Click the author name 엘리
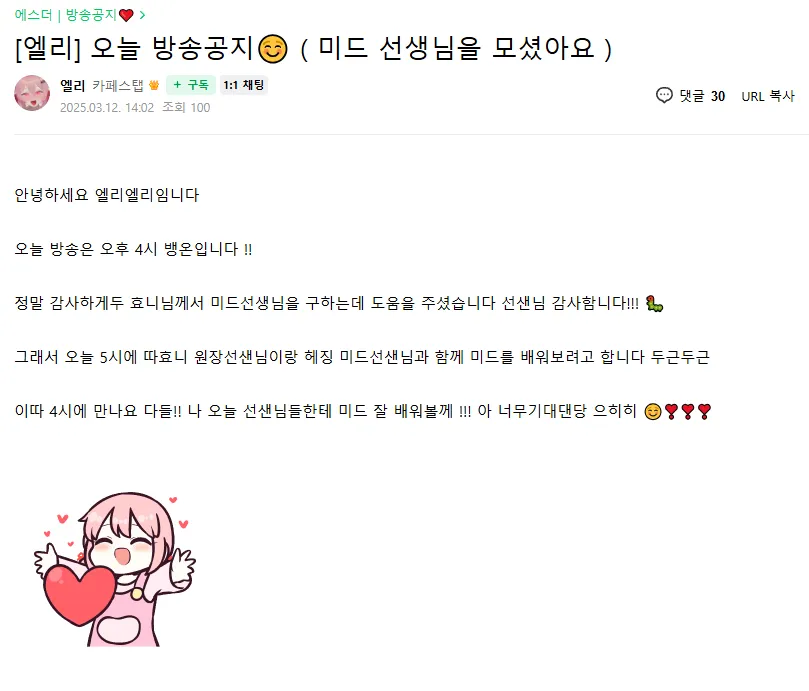Viewport: 809px width, 691px height. coord(72,85)
